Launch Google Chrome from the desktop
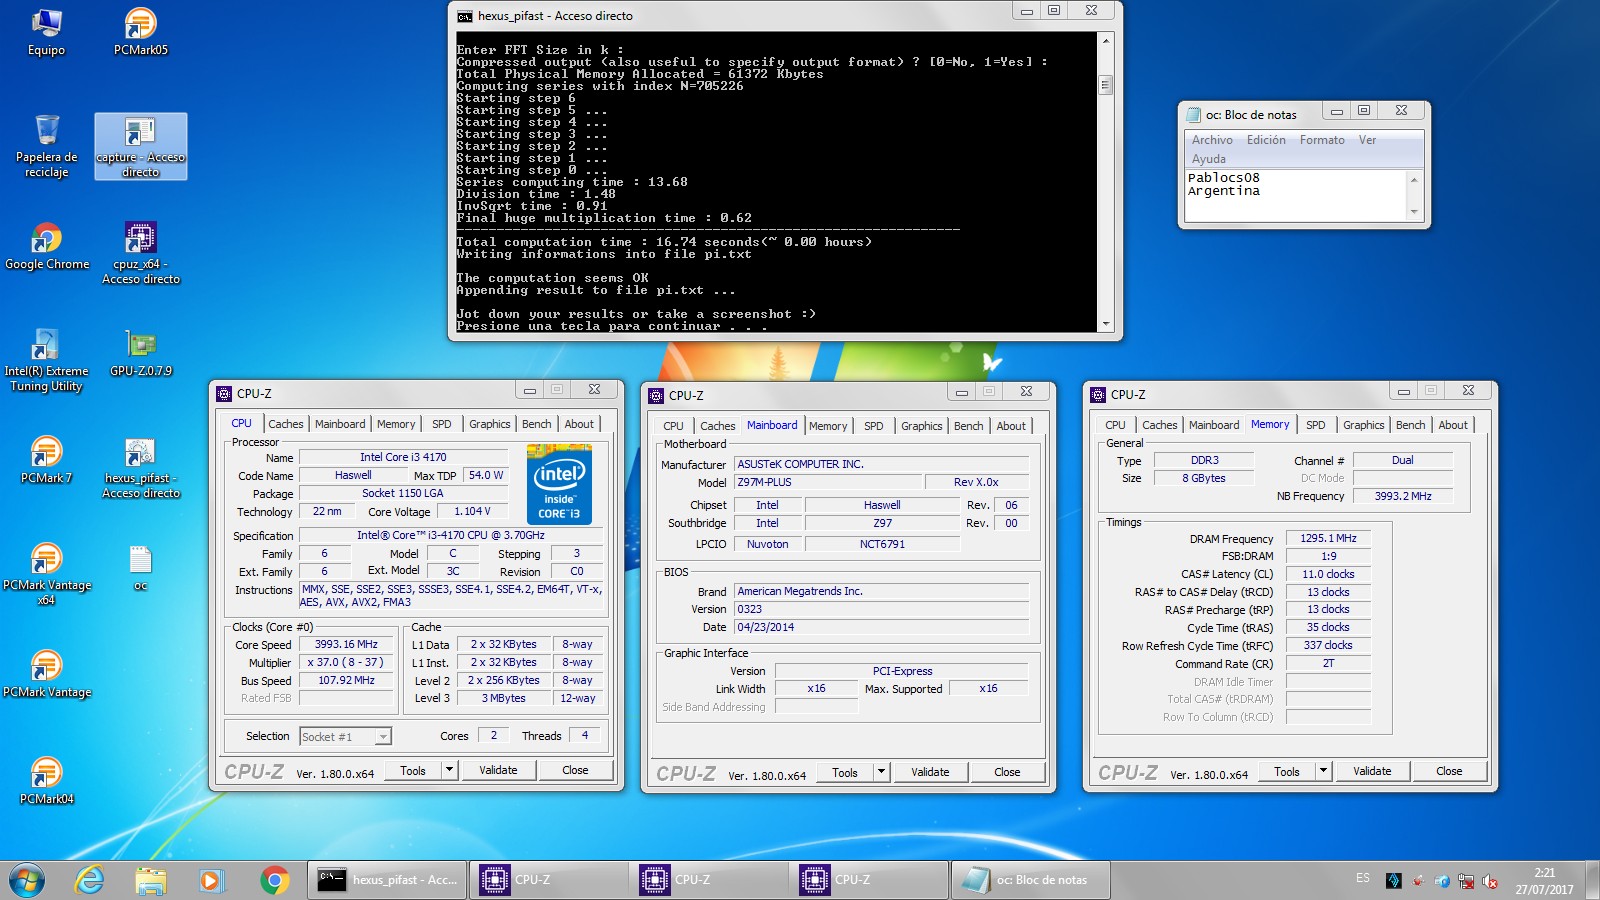The width and height of the screenshot is (1600, 900). pos(46,247)
